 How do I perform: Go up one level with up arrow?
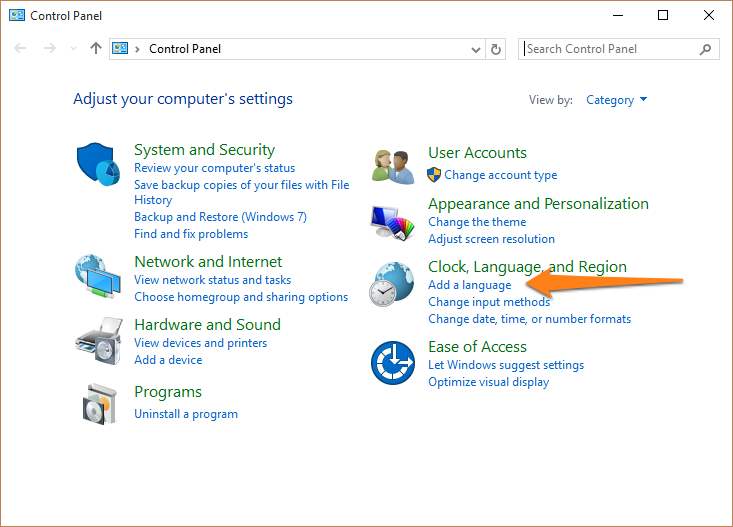tap(96, 48)
